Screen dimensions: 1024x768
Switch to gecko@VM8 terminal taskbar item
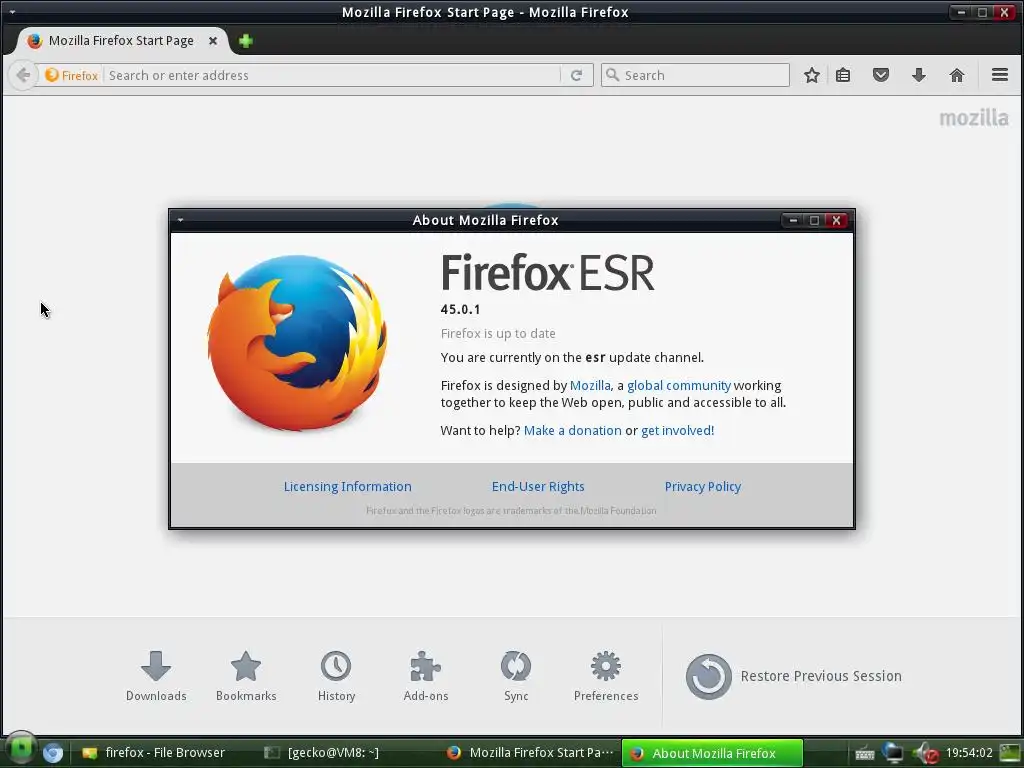coord(322,753)
